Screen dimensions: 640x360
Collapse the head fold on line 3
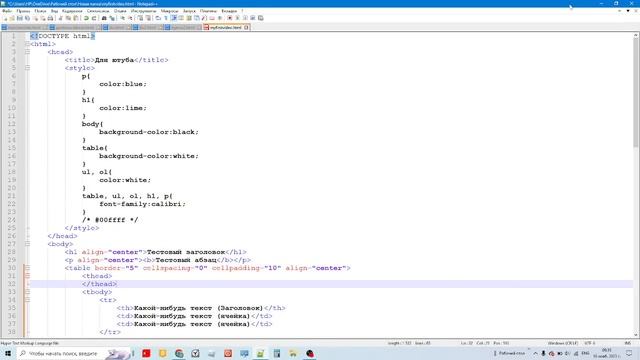click(x=27, y=52)
